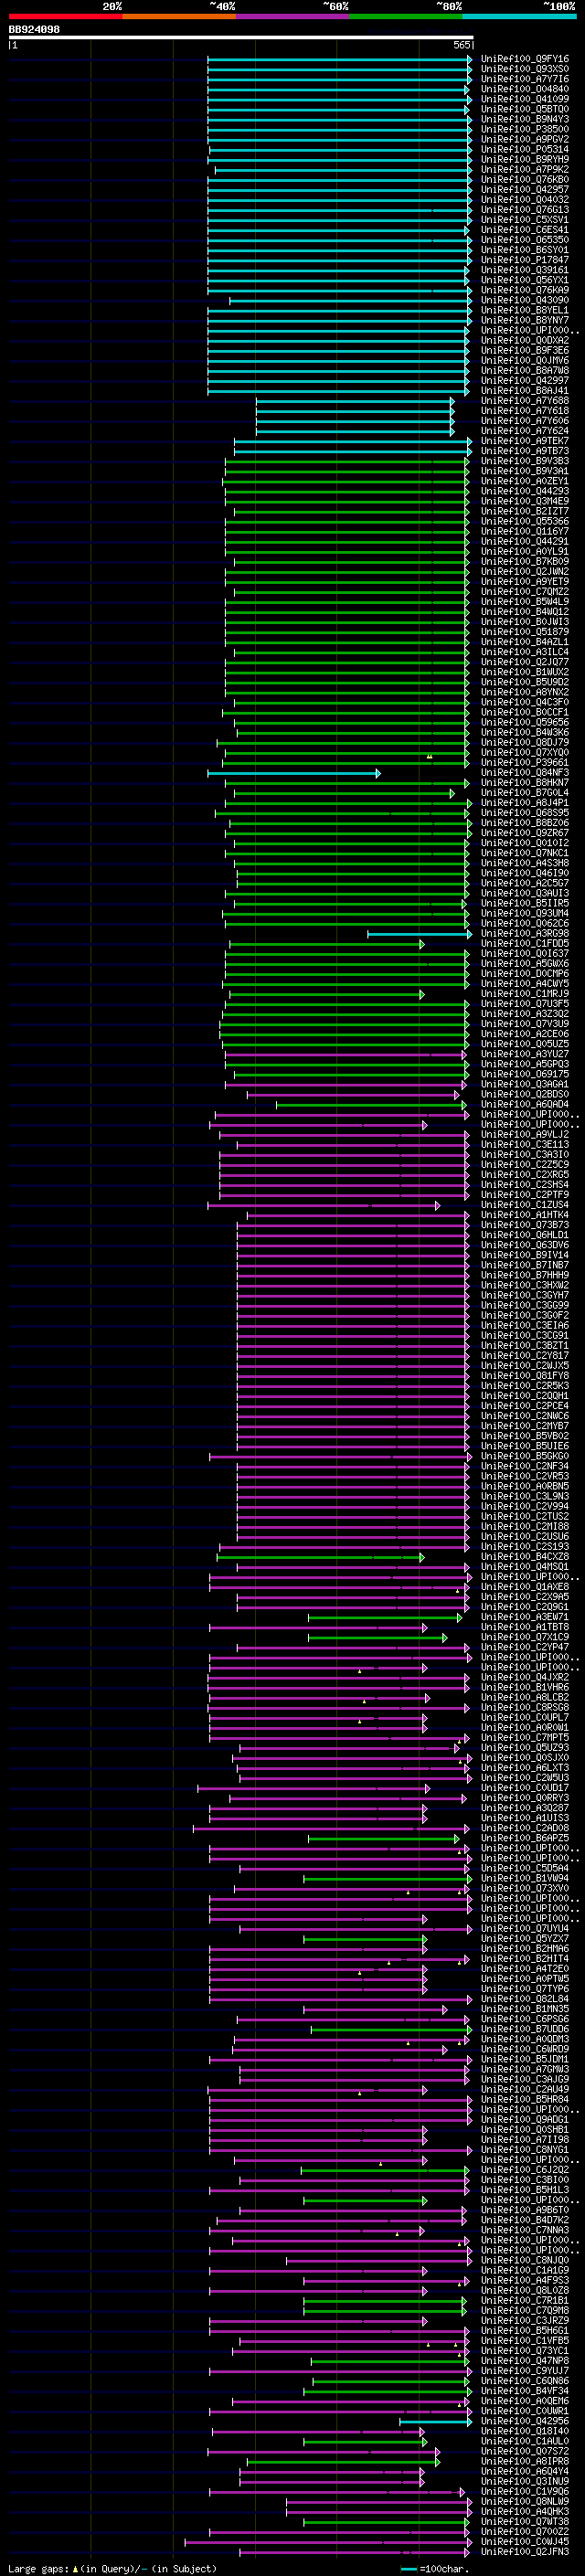Select the UniRef100_Q93XS0 hit label
This screenshot has width=585, height=2576.
tap(525, 69)
